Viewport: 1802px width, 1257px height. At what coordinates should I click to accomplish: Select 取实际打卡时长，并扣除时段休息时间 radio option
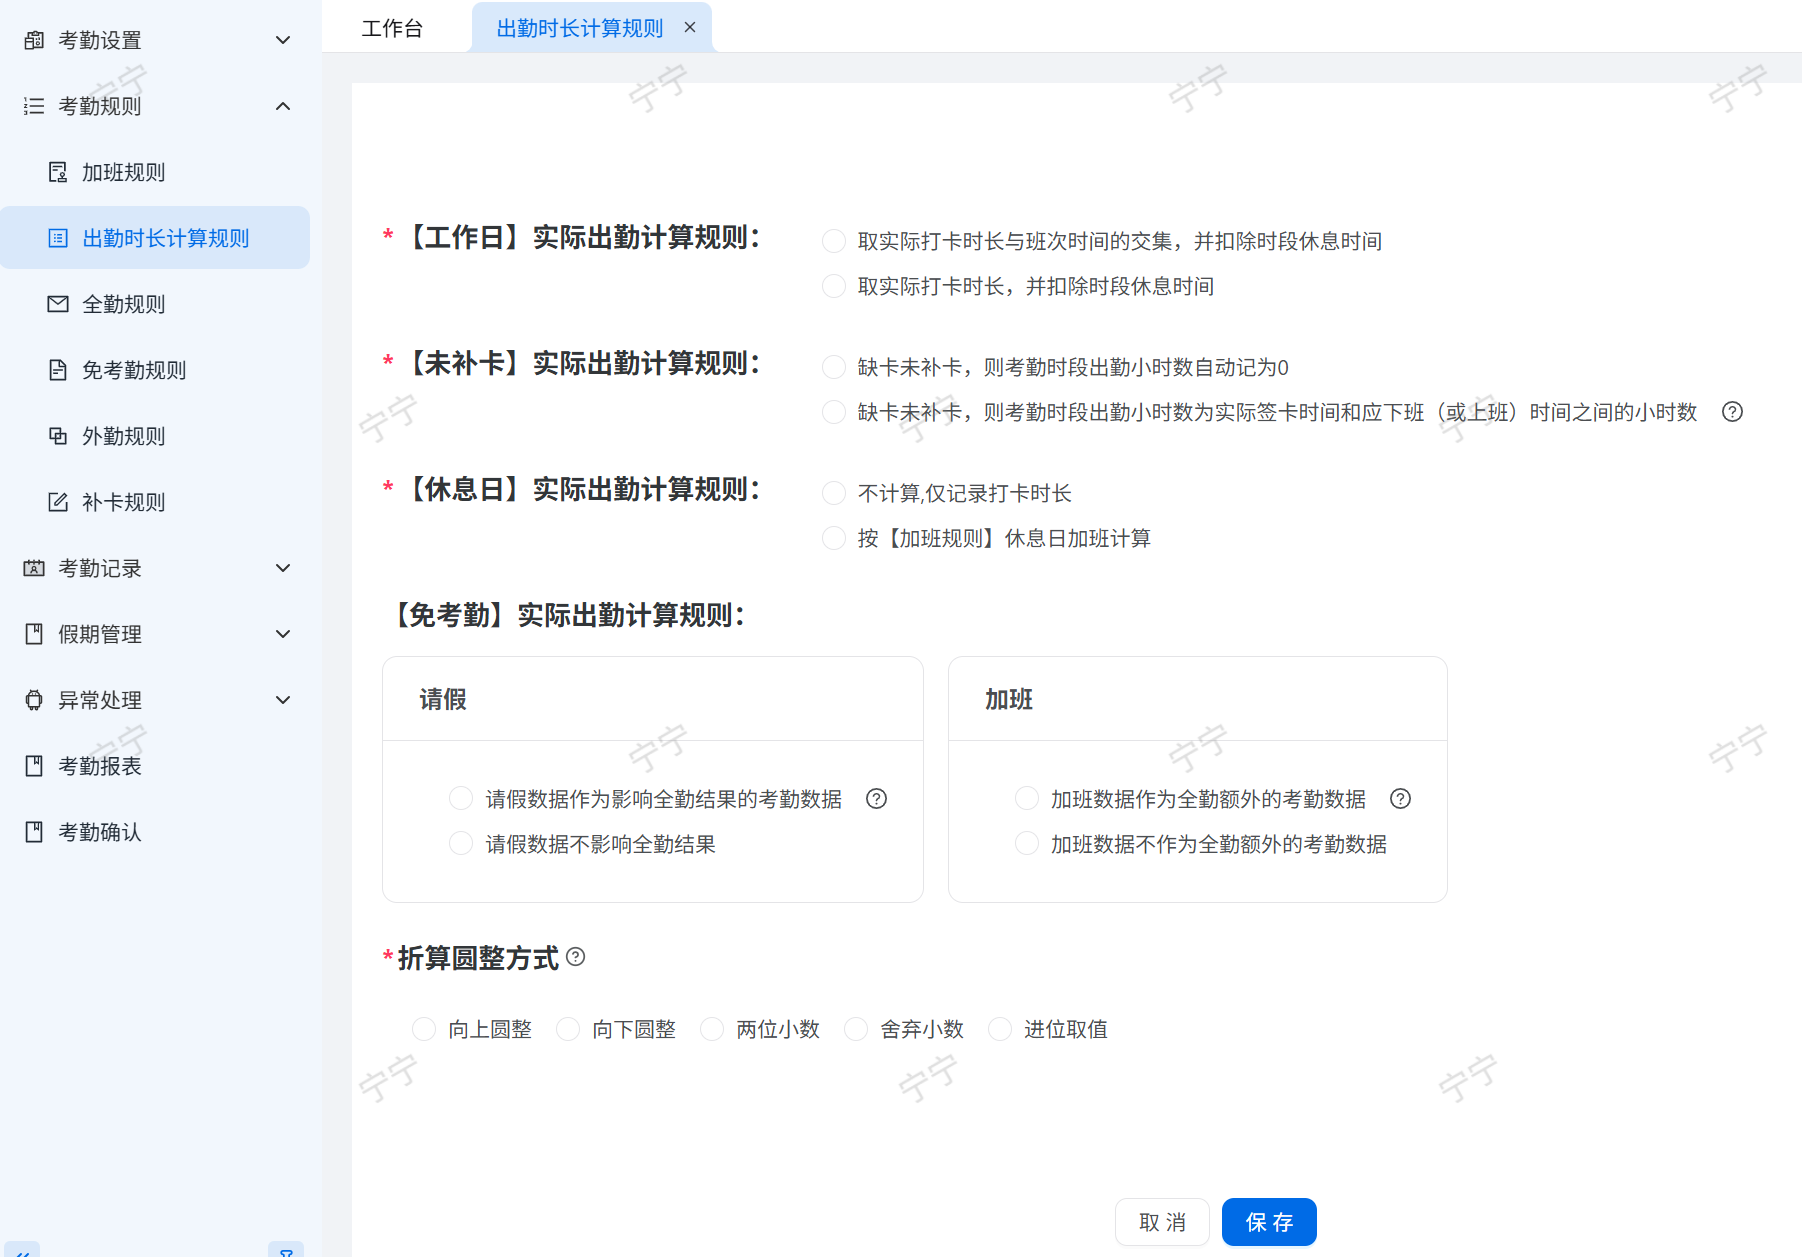point(834,287)
